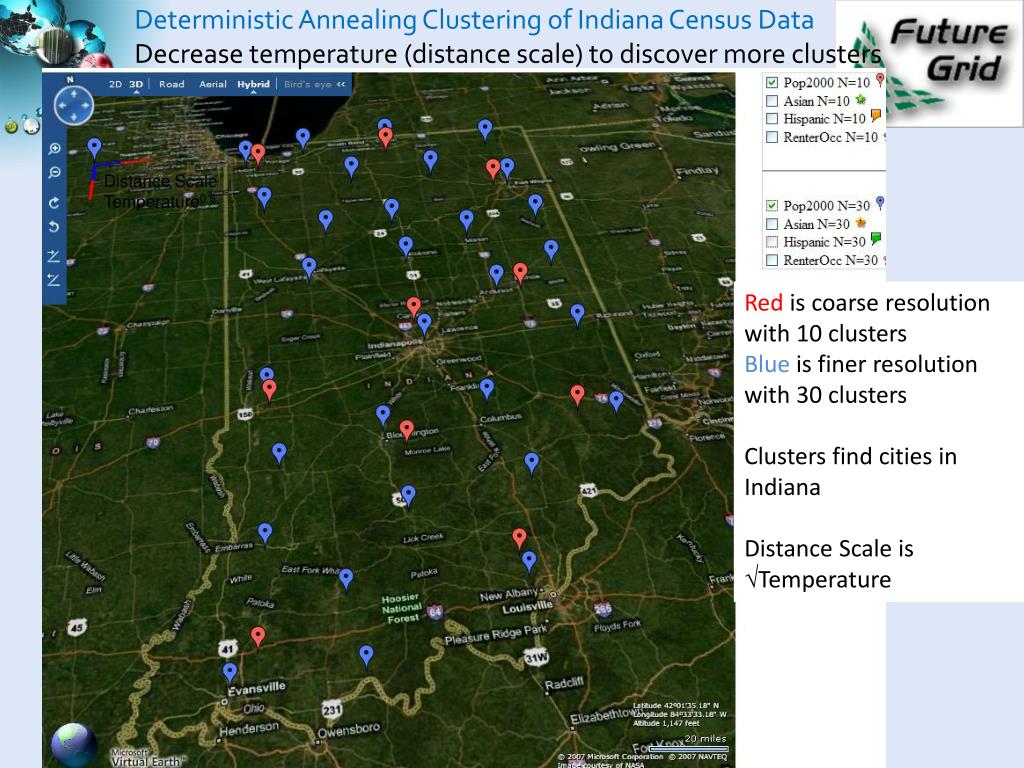The height and width of the screenshot is (768, 1024).
Task: Click the red pin at Bloomington
Action: pos(407,429)
